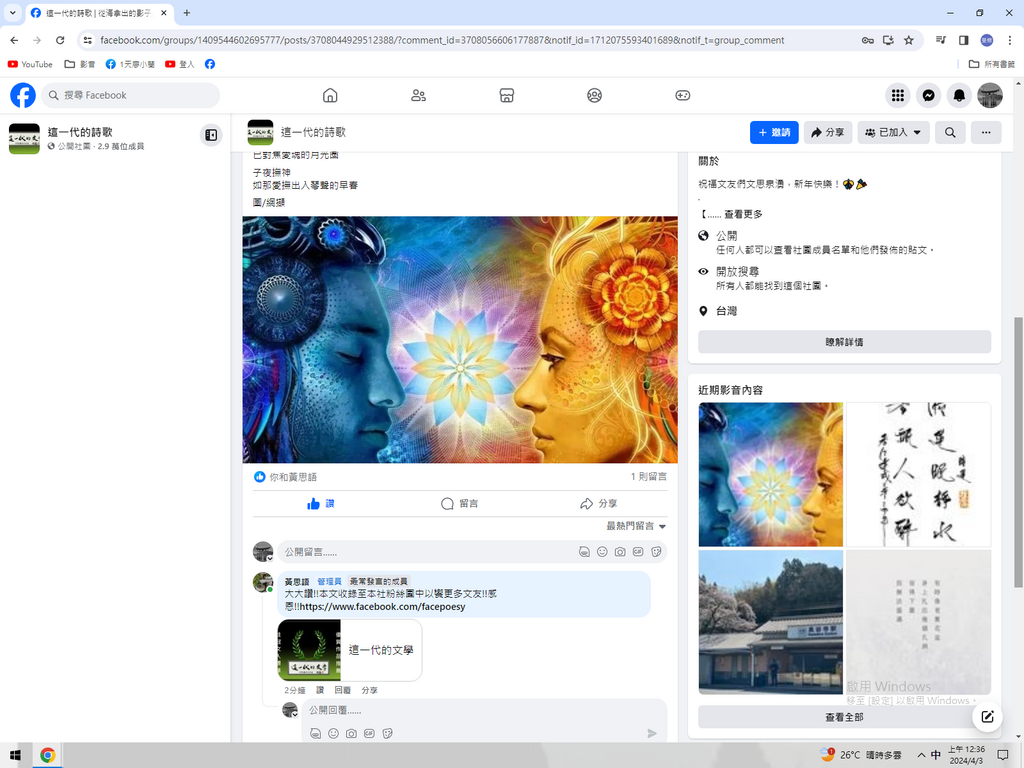
Task: Click the calligraphy thumbnail in recent media
Action: click(x=918, y=474)
